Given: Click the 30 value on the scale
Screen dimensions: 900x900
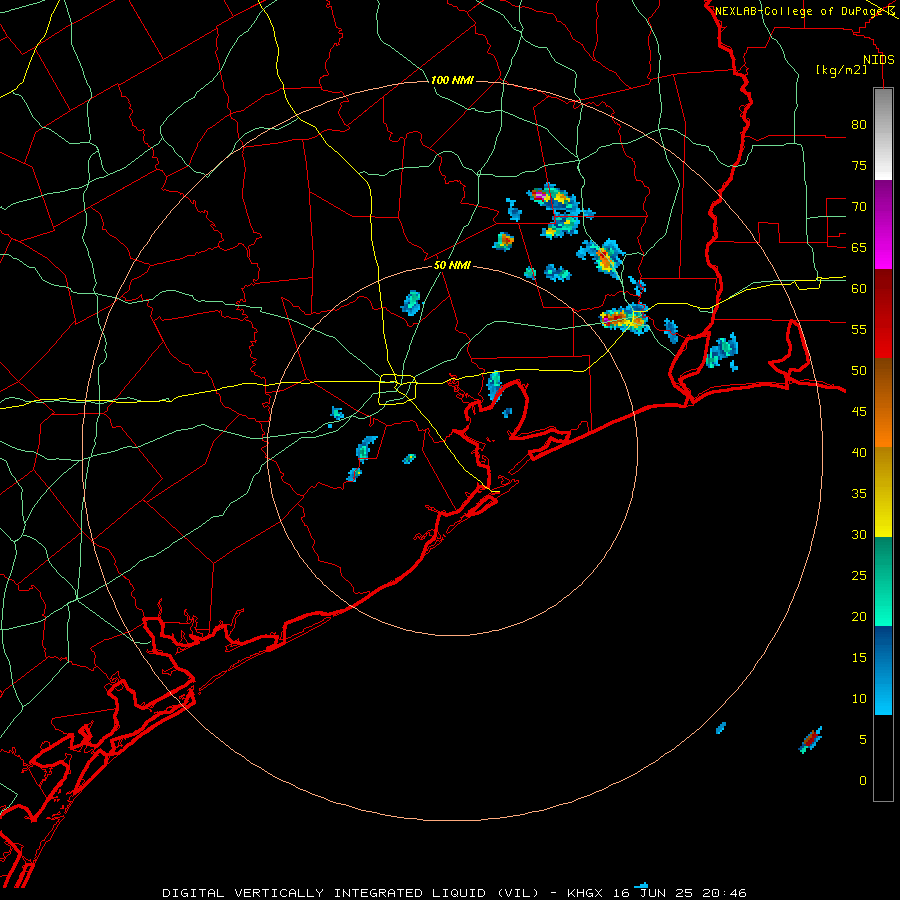Looking at the screenshot, I should [x=859, y=534].
